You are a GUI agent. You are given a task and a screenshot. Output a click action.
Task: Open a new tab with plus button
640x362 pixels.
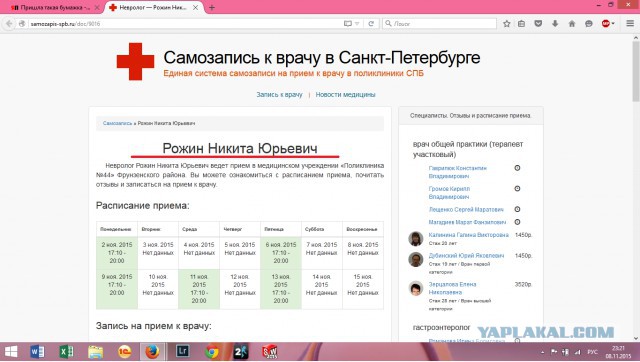(x=211, y=7)
